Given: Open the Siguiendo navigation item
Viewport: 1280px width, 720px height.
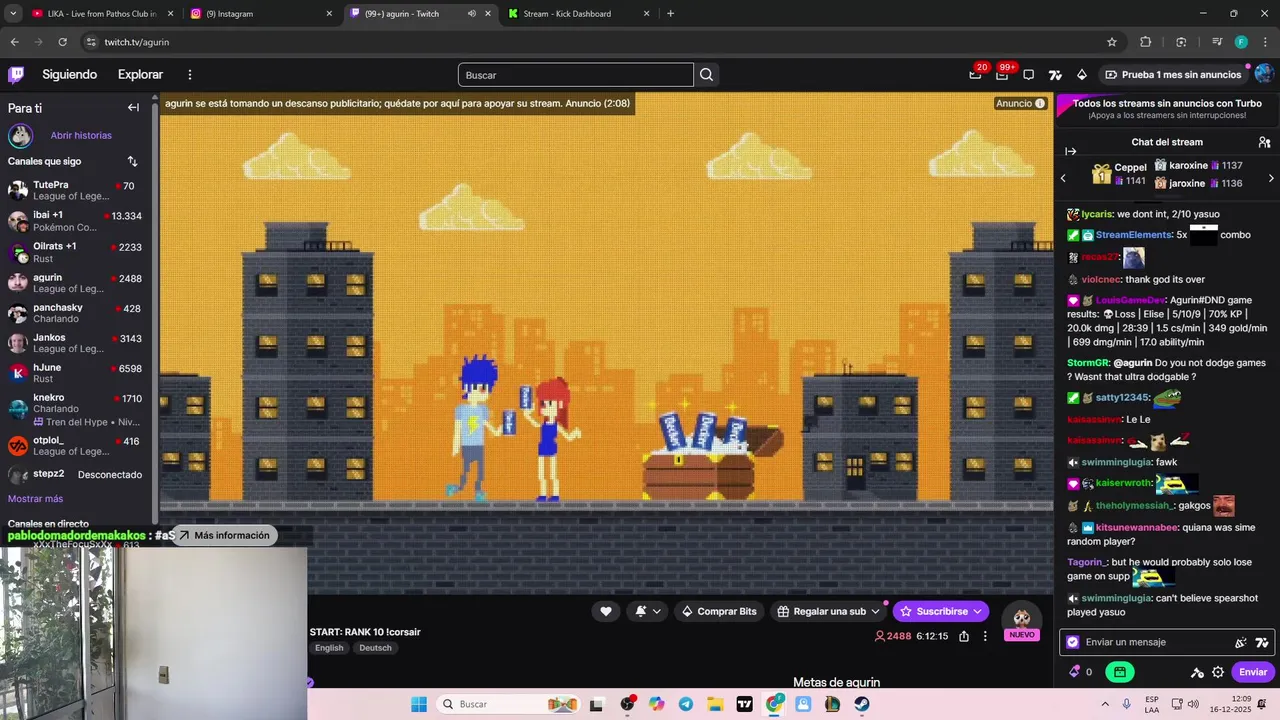Looking at the screenshot, I should click(69, 75).
